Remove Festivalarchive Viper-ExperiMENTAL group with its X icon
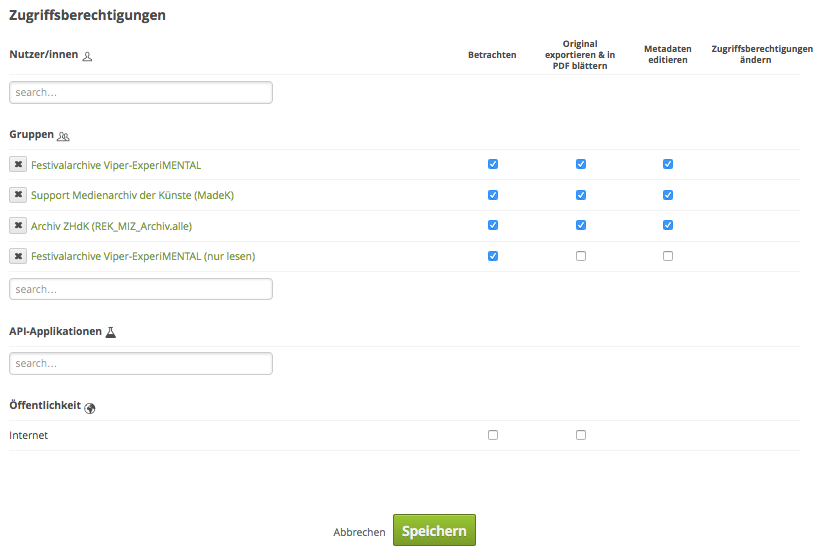 [x=18, y=165]
